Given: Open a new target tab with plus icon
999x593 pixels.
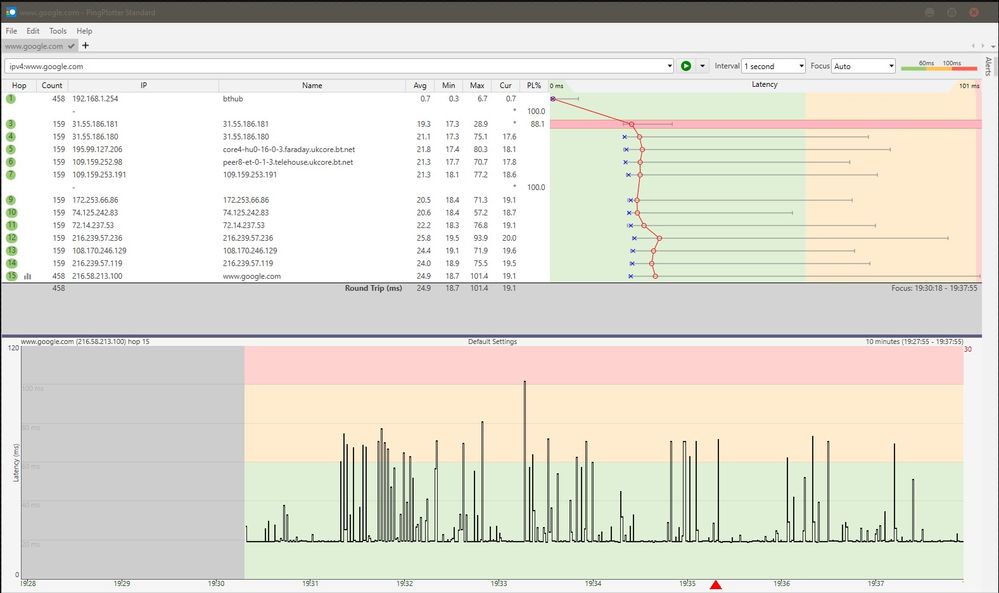Looking at the screenshot, I should (x=85, y=46).
